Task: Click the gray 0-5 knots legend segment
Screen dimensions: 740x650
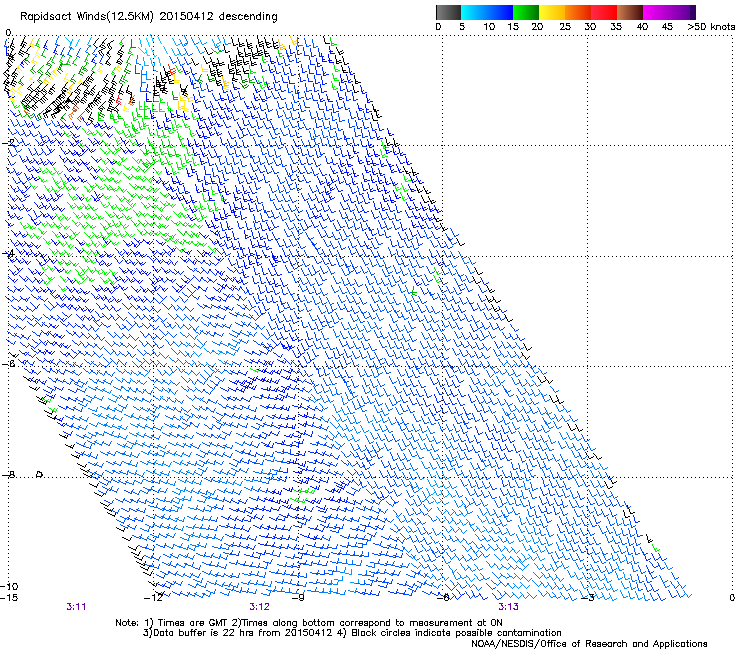Action: click(x=448, y=12)
